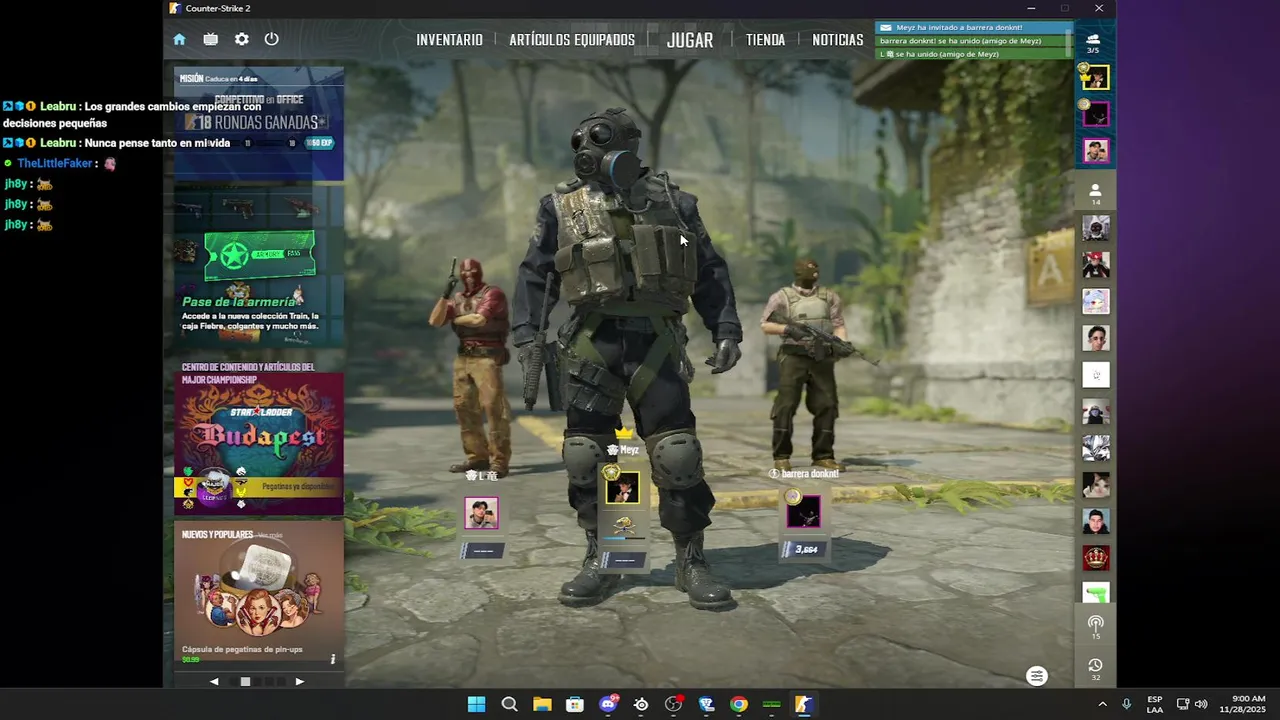Click the friend avatar with red crown image
Screen dimensions: 1280x720
[x=1096, y=558]
